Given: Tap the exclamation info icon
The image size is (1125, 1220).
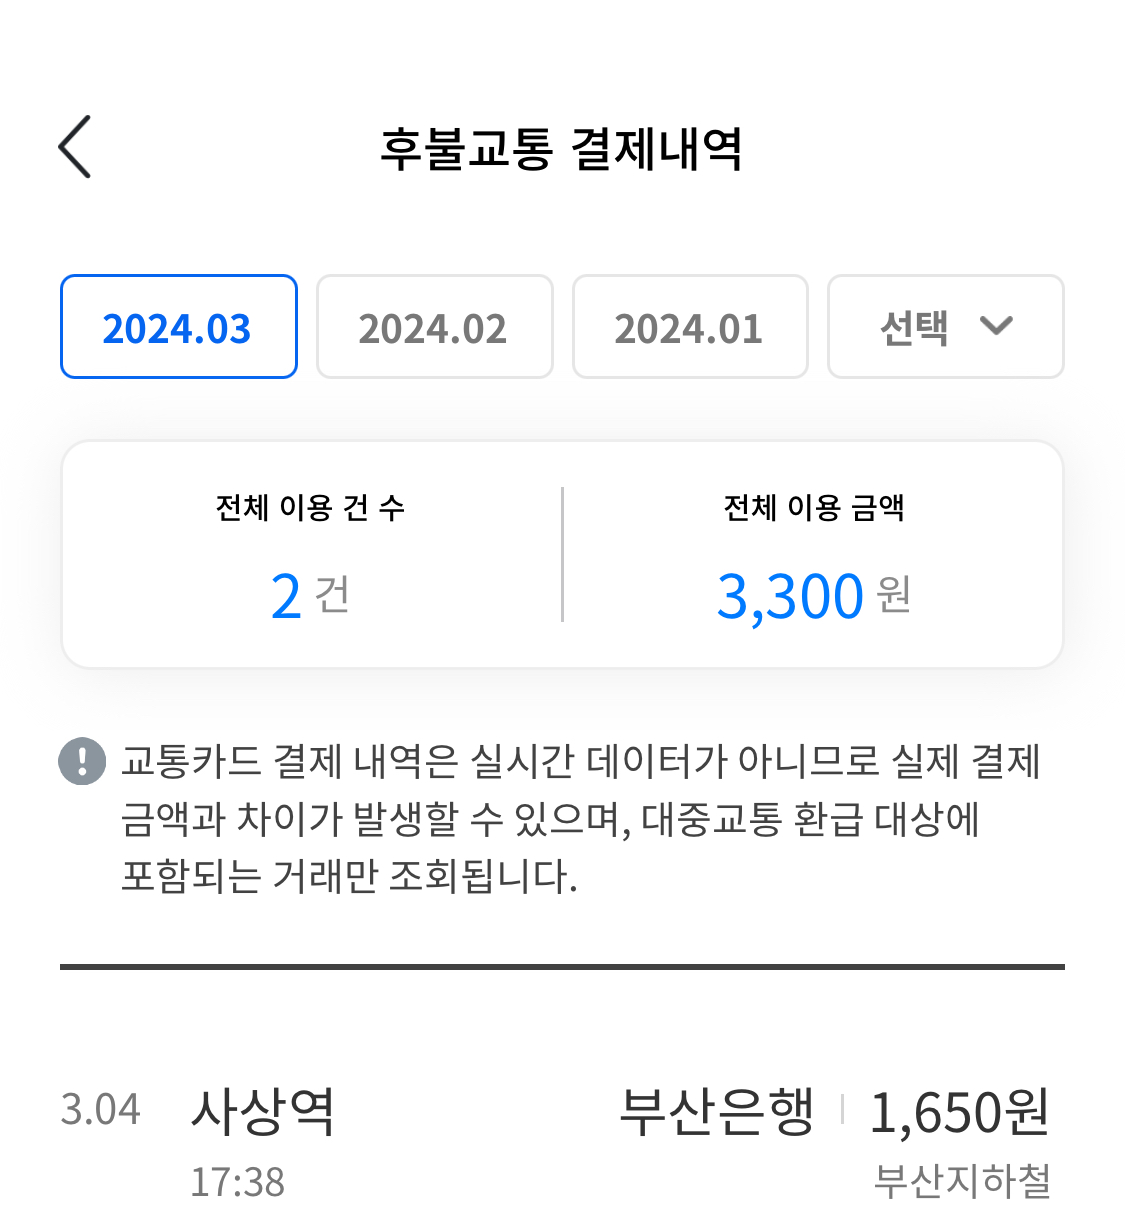Looking at the screenshot, I should point(82,761).
